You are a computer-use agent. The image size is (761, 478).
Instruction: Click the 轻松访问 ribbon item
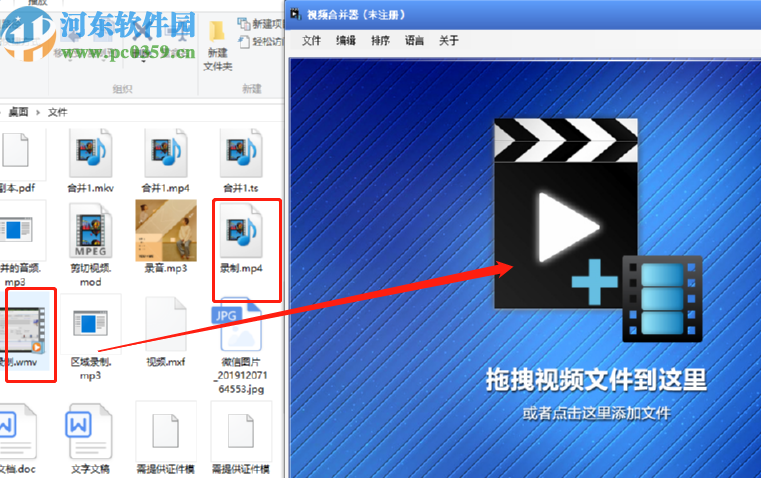coord(261,42)
